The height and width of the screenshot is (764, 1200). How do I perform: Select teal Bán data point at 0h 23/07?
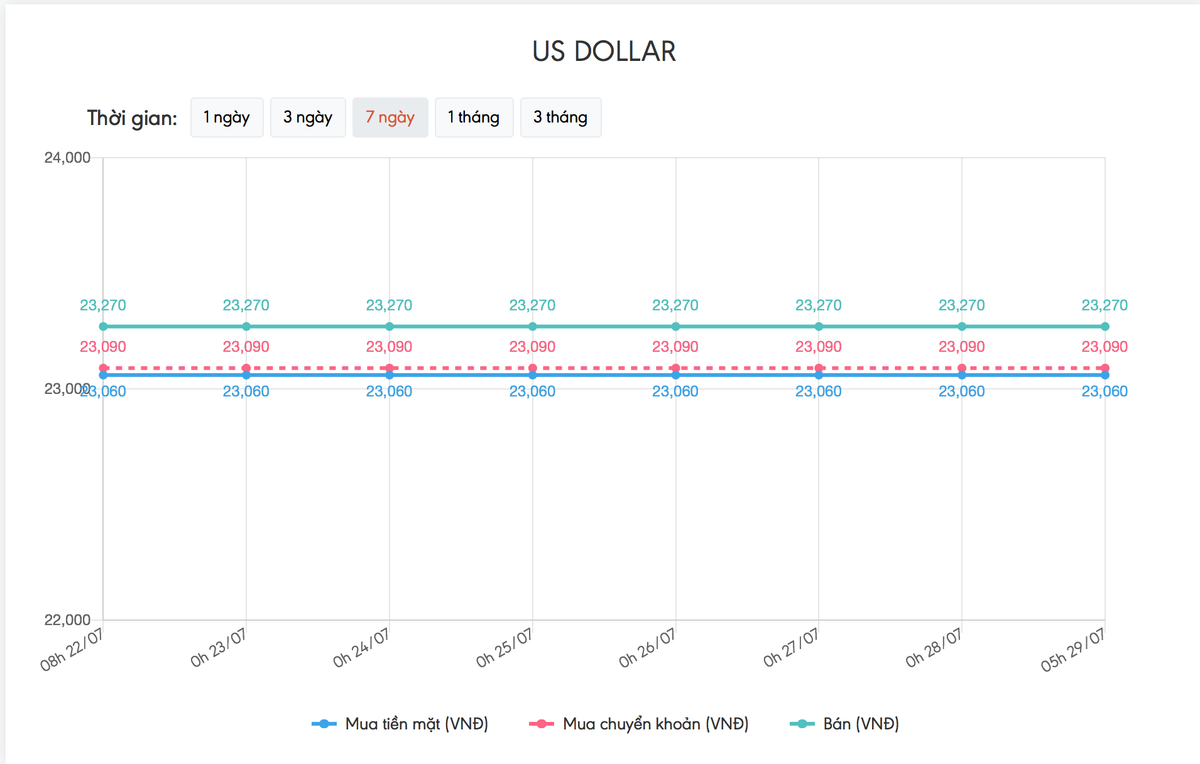coord(246,327)
